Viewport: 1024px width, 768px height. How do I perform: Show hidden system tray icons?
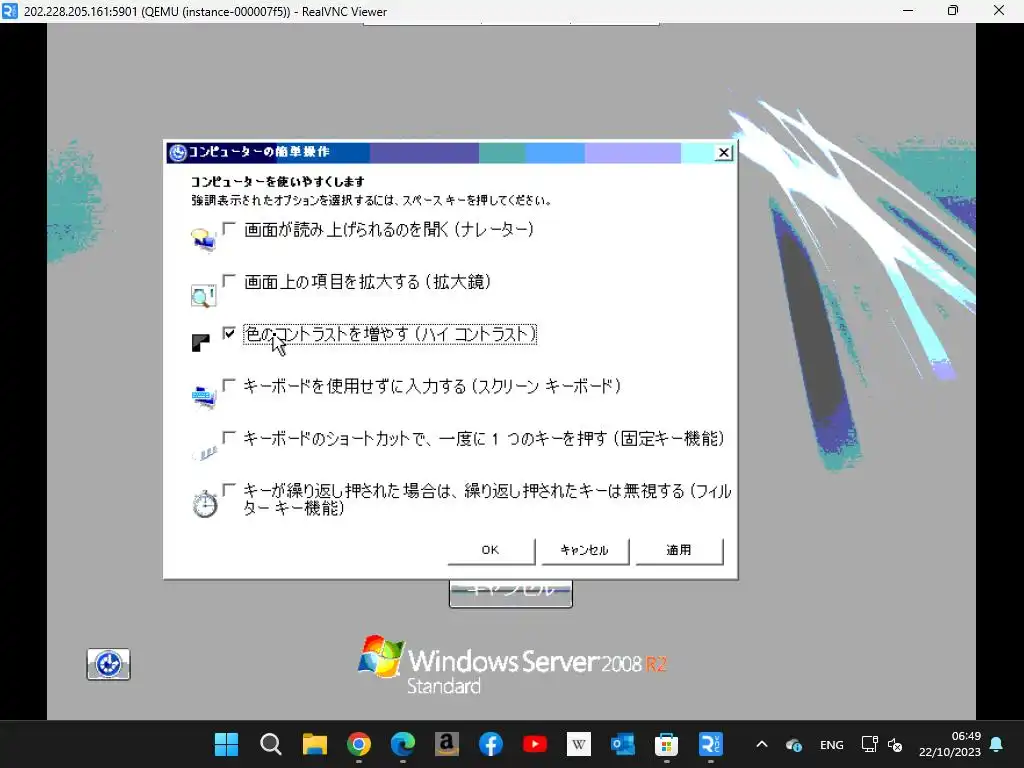point(761,744)
